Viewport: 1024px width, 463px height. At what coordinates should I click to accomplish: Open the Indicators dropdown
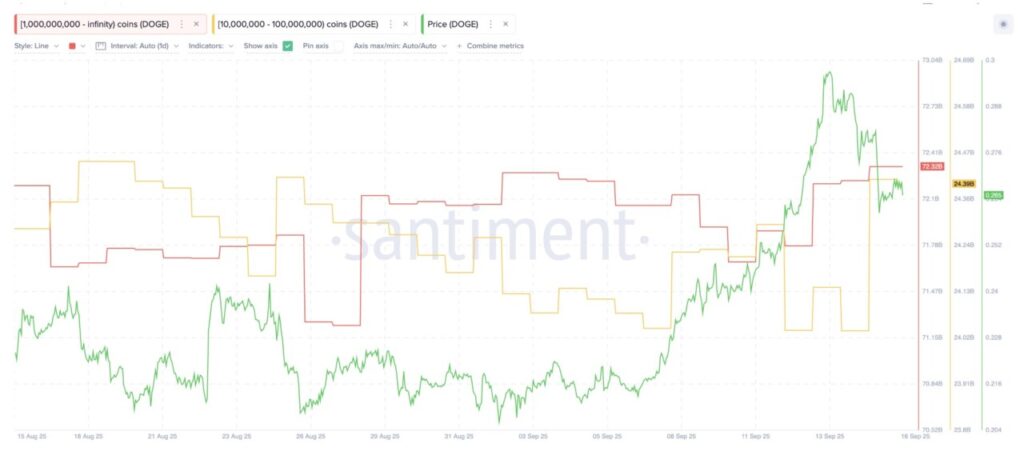pyautogui.click(x=211, y=46)
